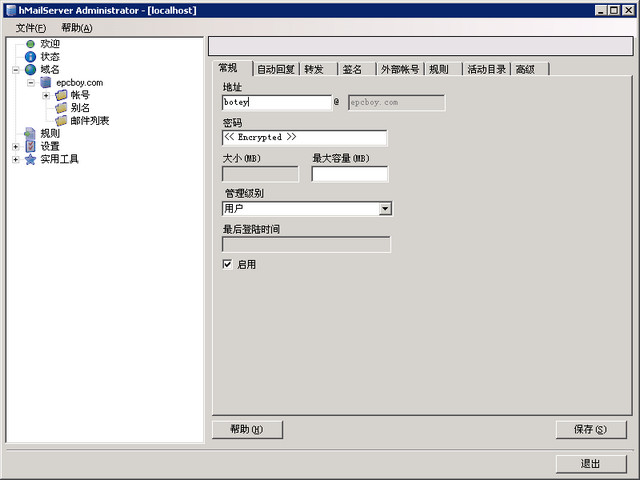
Task: Switch to the 外部帐号 tab
Action: point(400,69)
